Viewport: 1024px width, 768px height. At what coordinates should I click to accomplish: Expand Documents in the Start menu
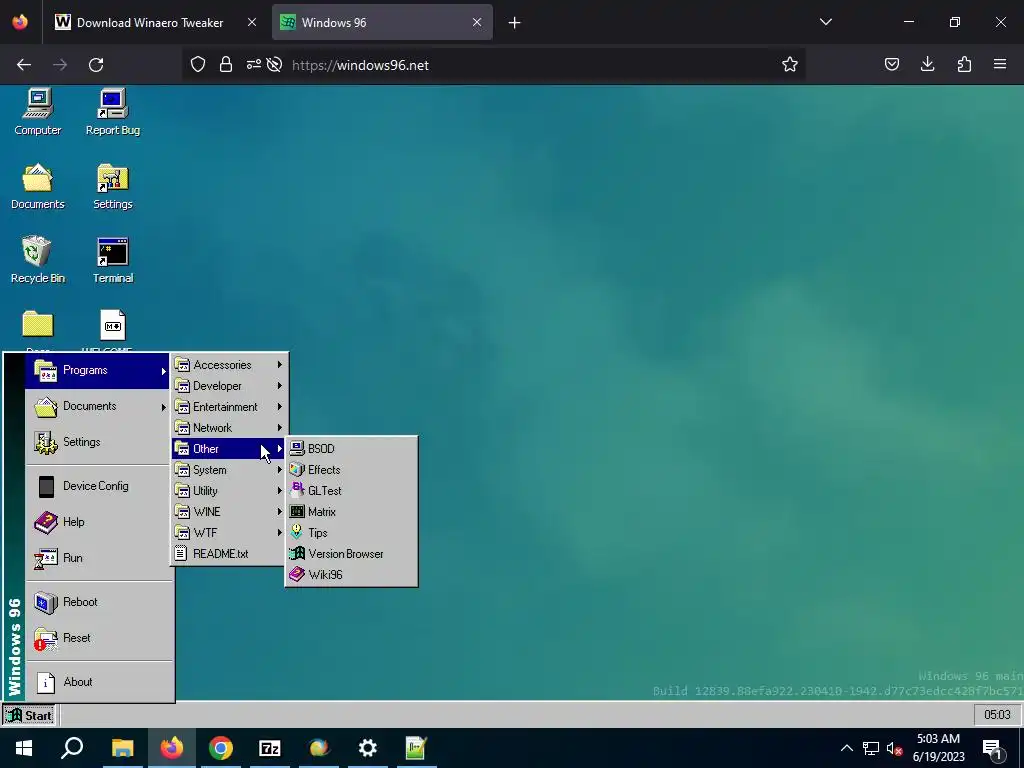98,406
